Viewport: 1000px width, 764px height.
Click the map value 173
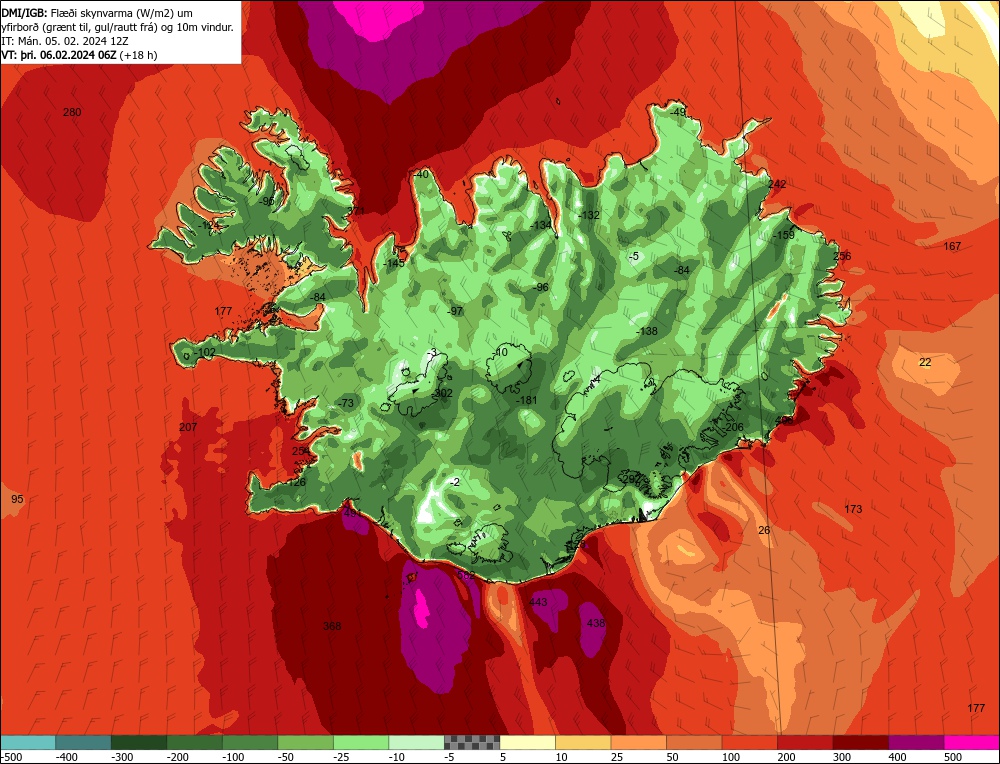point(853,509)
